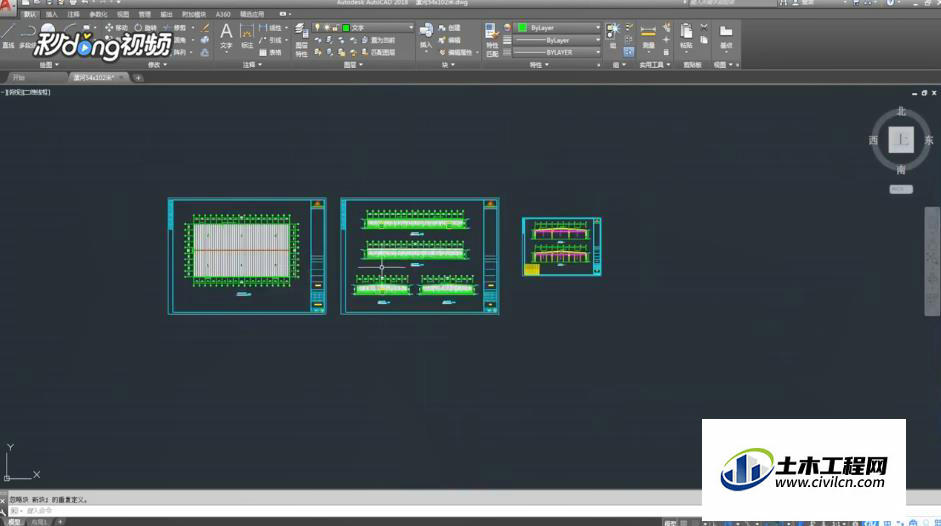Screen dimensions: 941x526
Task: Expand the Utilities (实用工具) panel
Action: click(655, 65)
